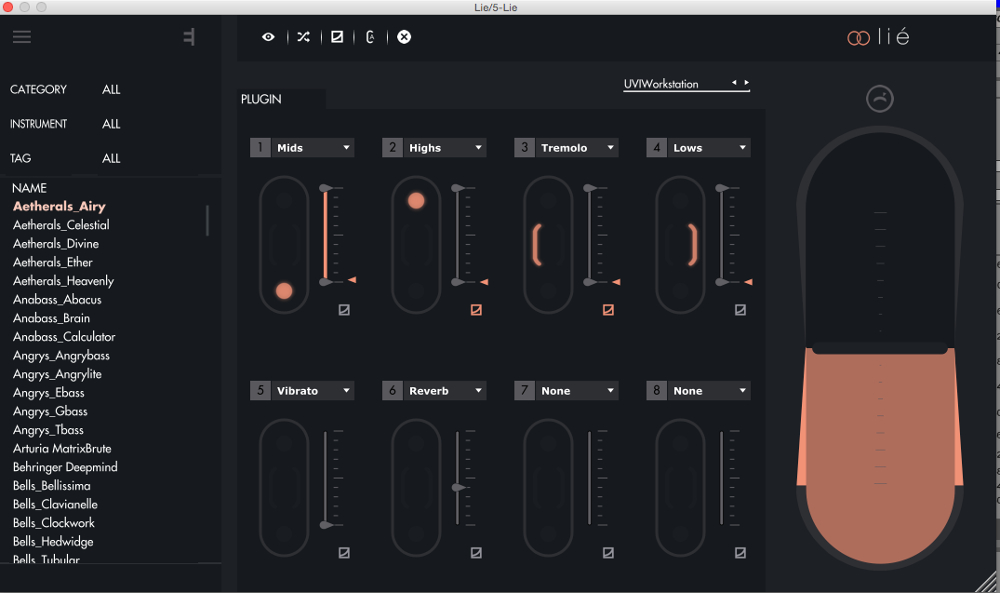Click the round dial icon above macro

tap(879, 99)
